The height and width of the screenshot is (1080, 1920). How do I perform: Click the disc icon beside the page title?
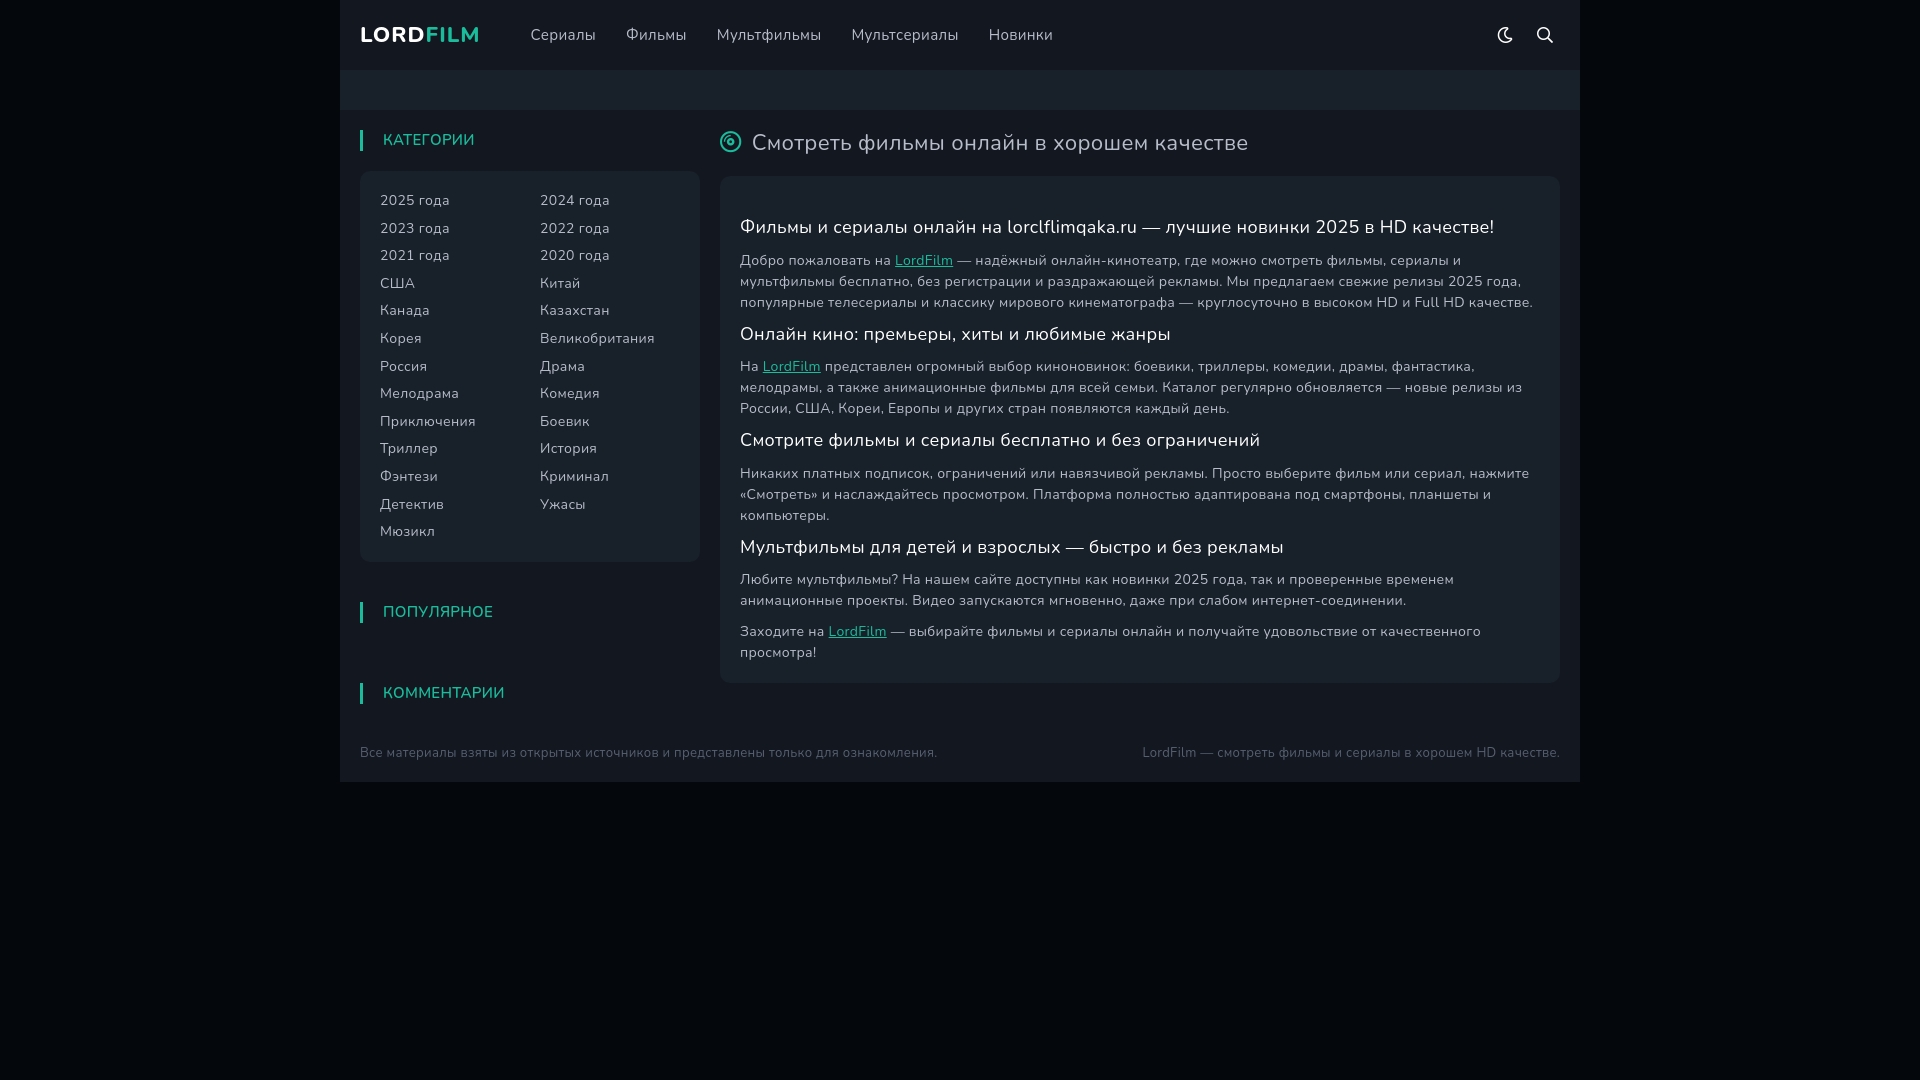[730, 142]
